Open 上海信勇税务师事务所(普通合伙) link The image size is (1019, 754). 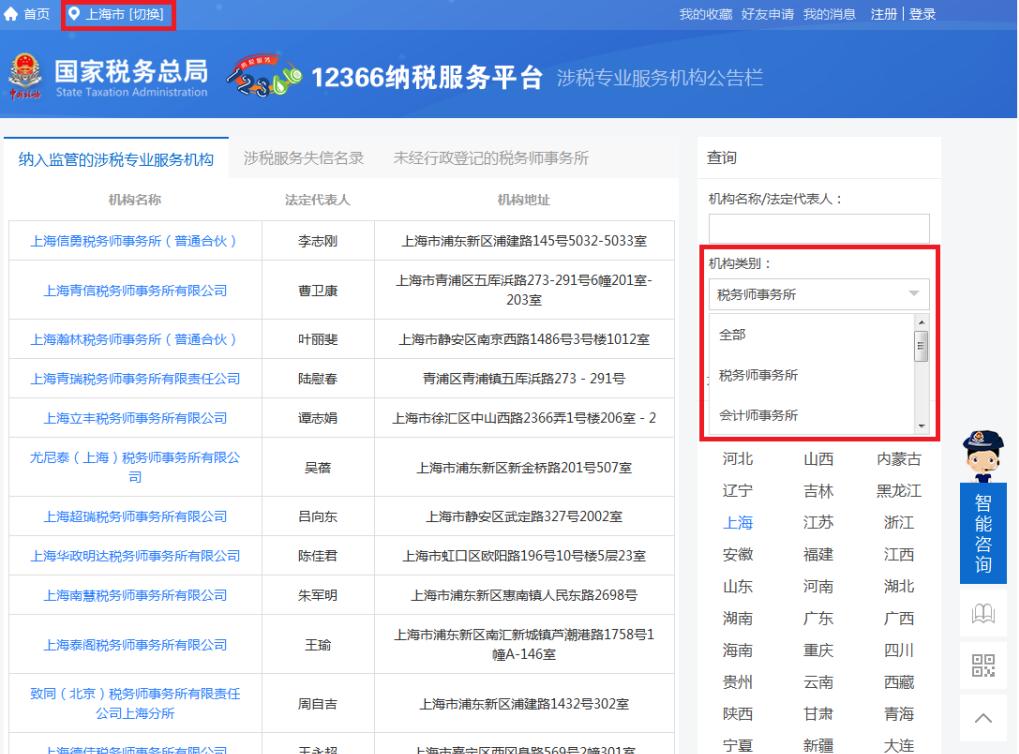click(133, 240)
